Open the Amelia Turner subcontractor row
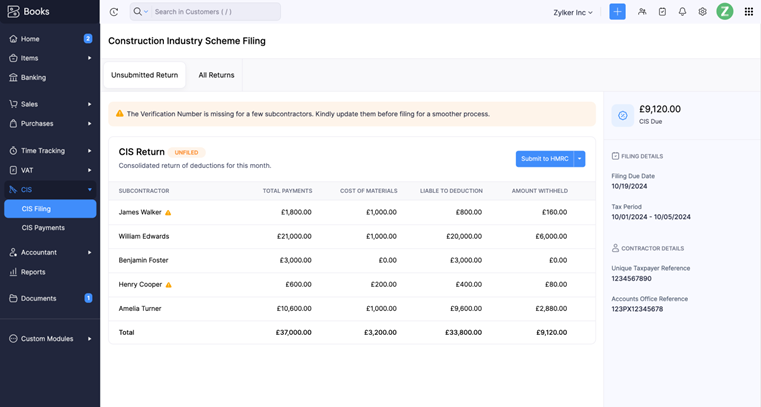The height and width of the screenshot is (407, 761). point(352,309)
